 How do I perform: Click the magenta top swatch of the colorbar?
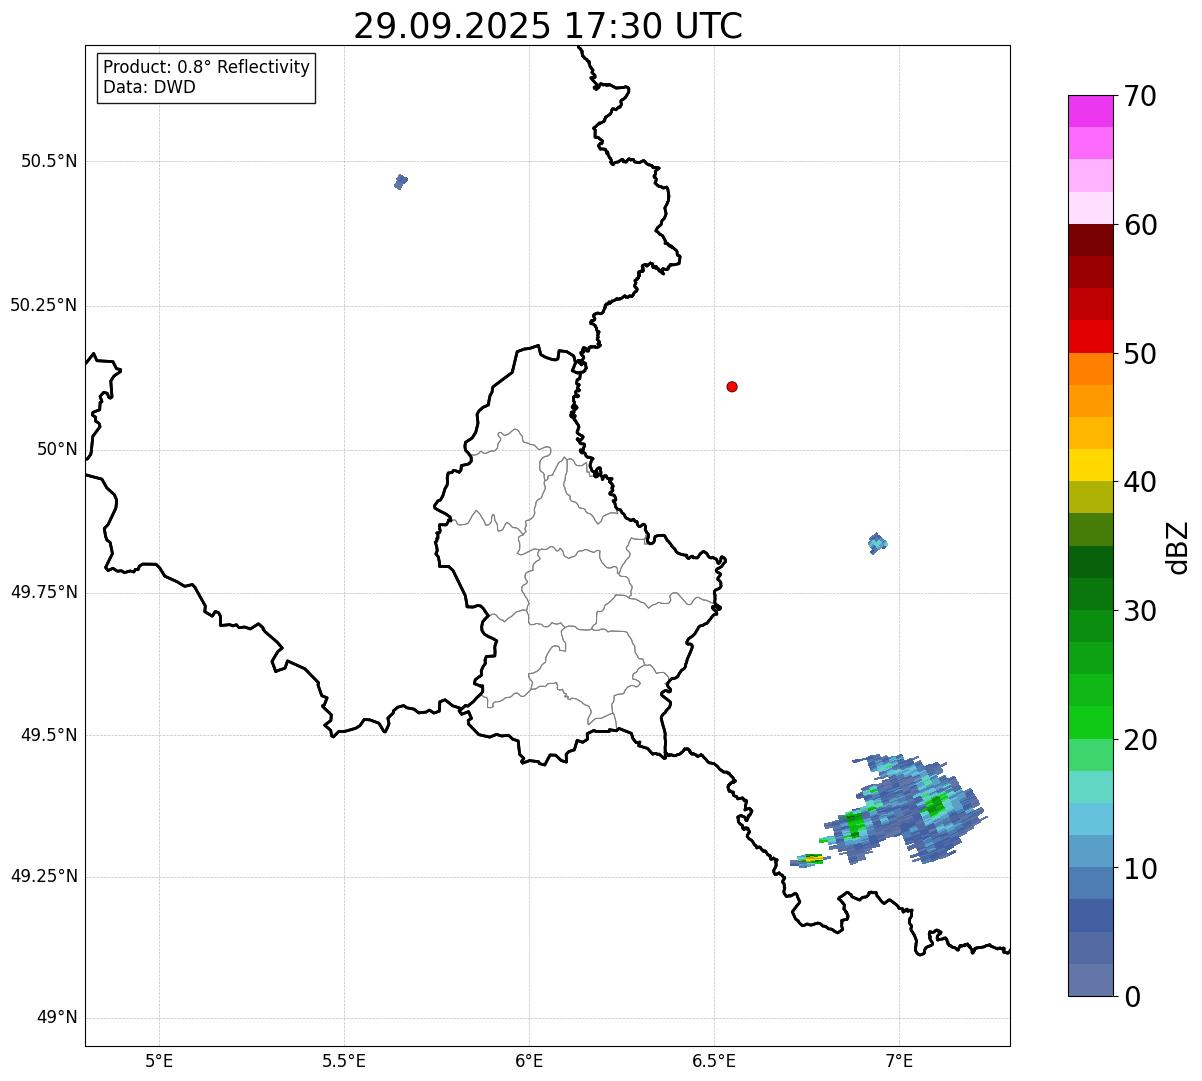point(1090,111)
